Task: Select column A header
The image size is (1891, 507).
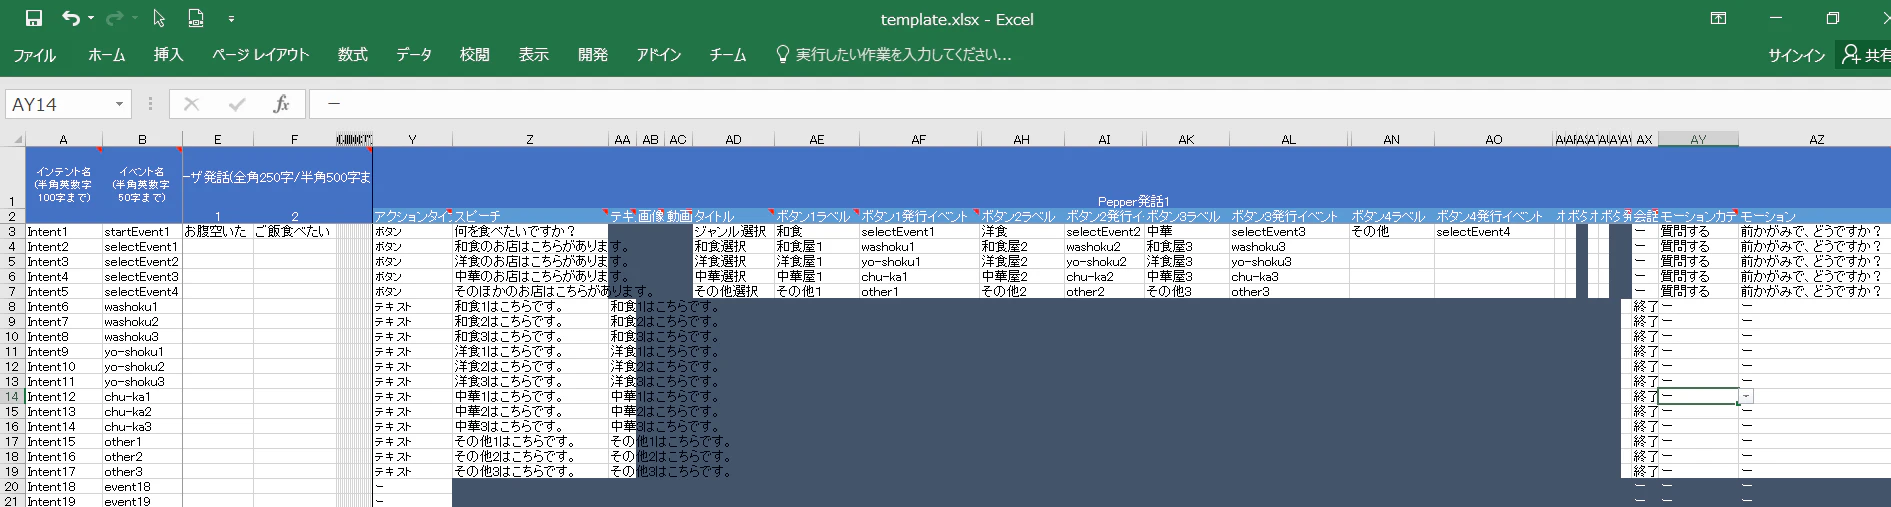Action: tap(63, 139)
